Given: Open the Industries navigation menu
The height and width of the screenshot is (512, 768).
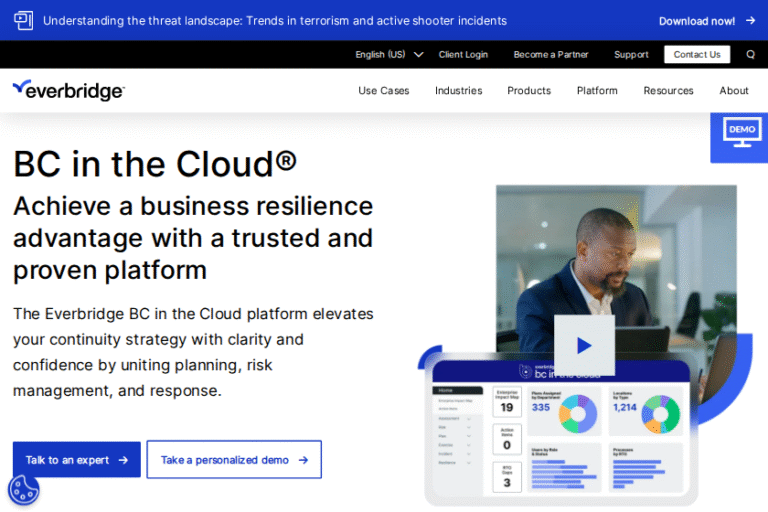Looking at the screenshot, I should (458, 90).
